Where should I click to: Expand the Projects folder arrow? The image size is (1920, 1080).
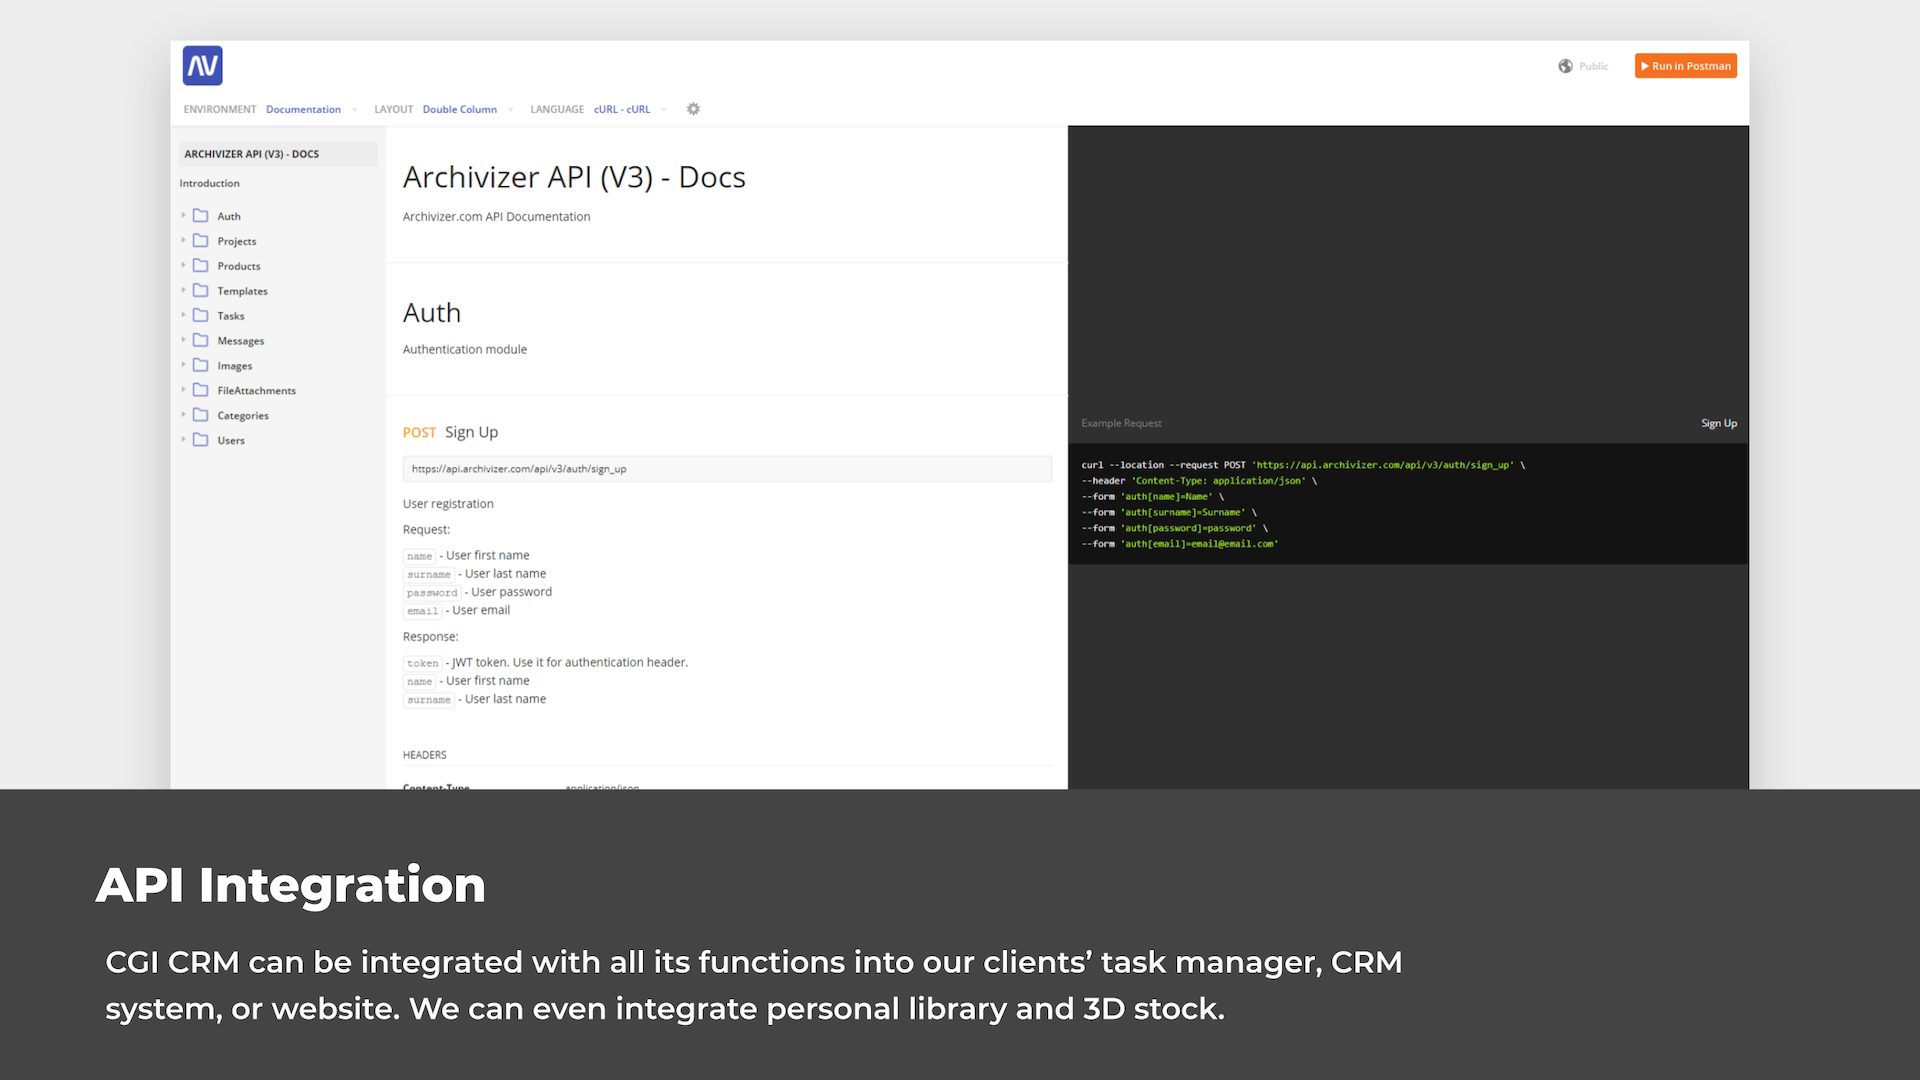[184, 240]
